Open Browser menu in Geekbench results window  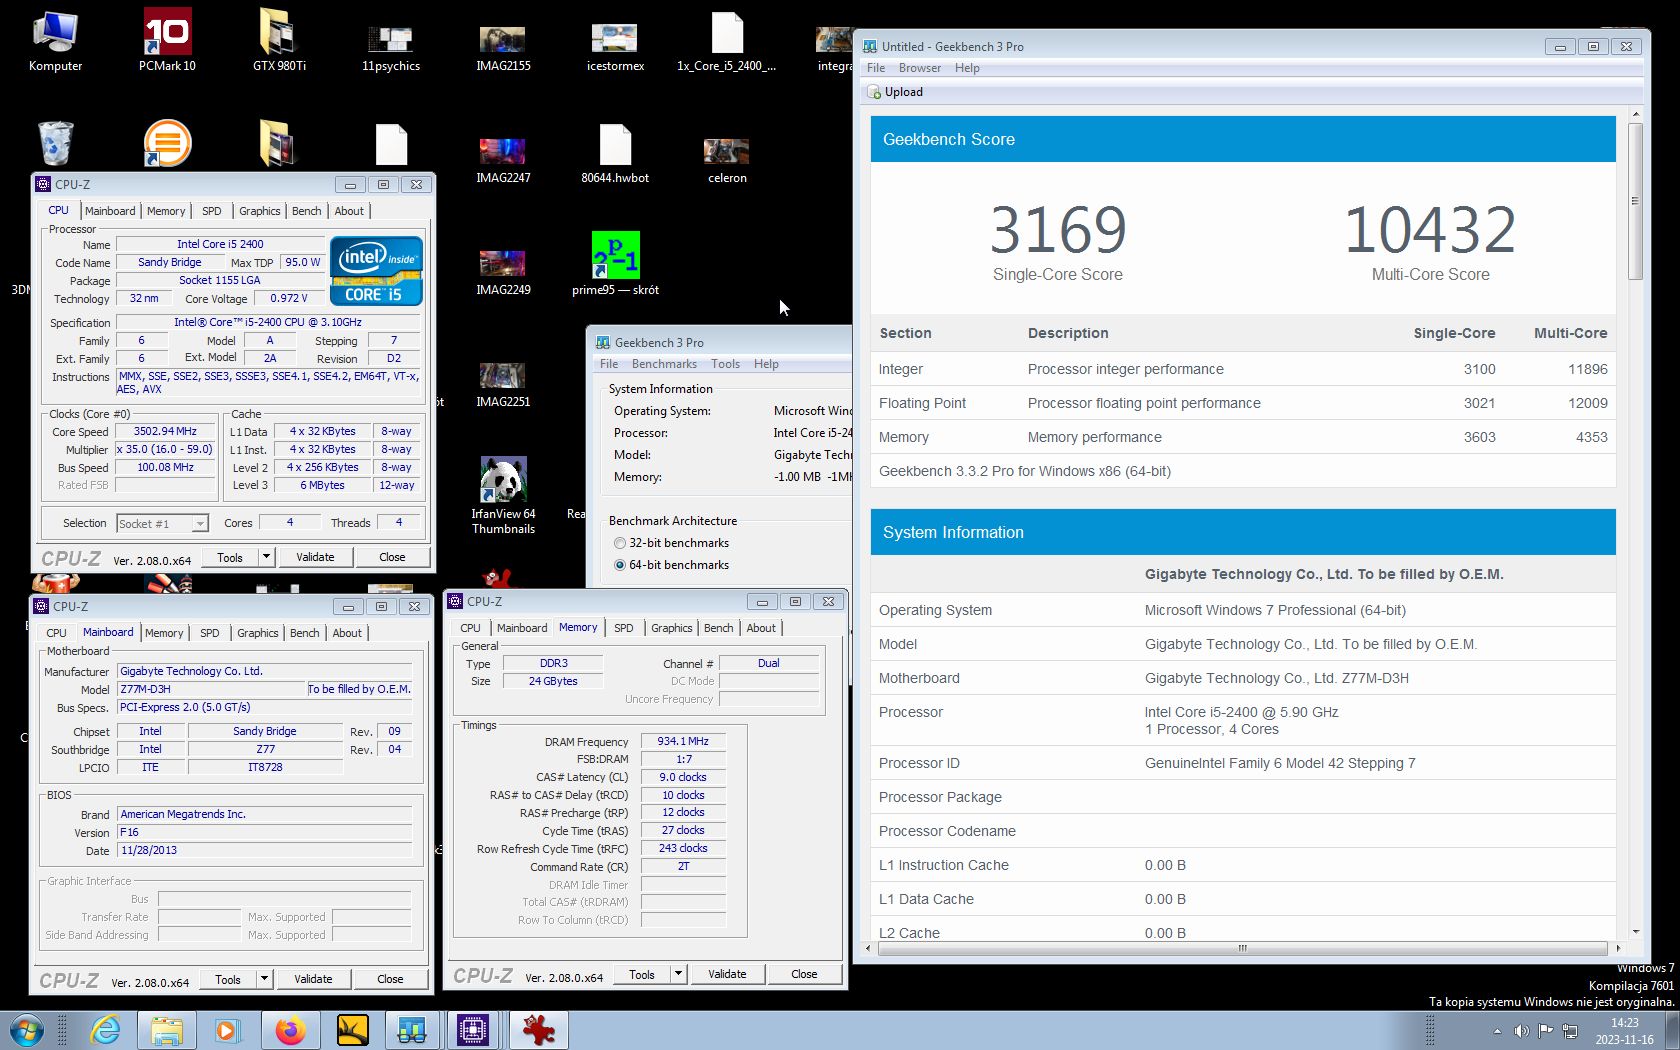(920, 68)
